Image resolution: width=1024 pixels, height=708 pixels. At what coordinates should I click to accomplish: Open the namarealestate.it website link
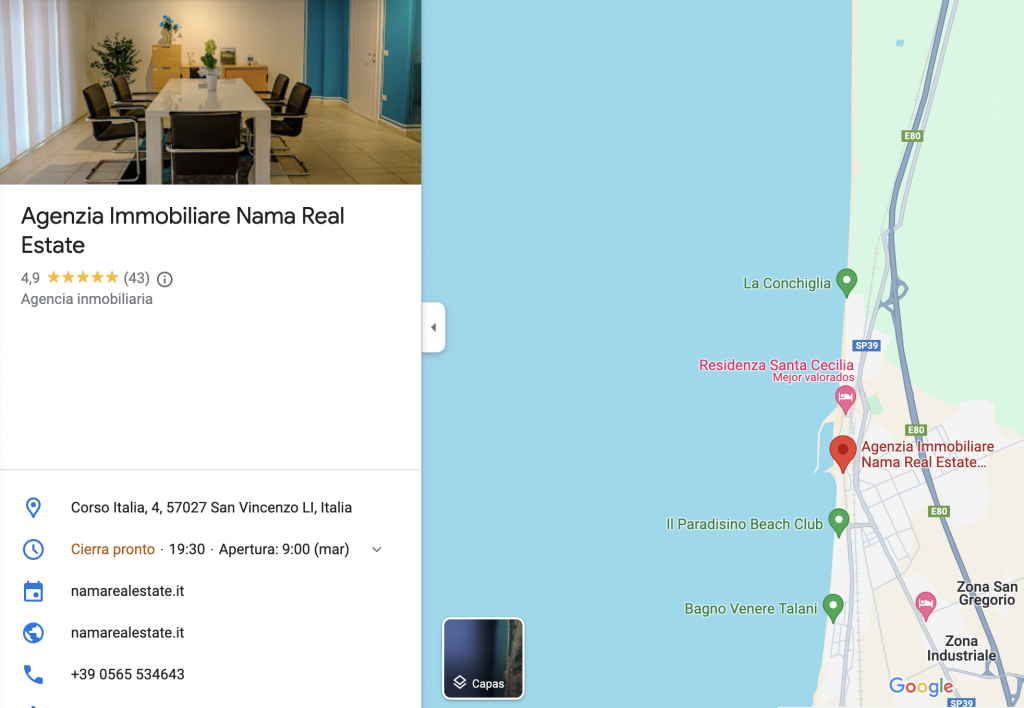(x=127, y=633)
